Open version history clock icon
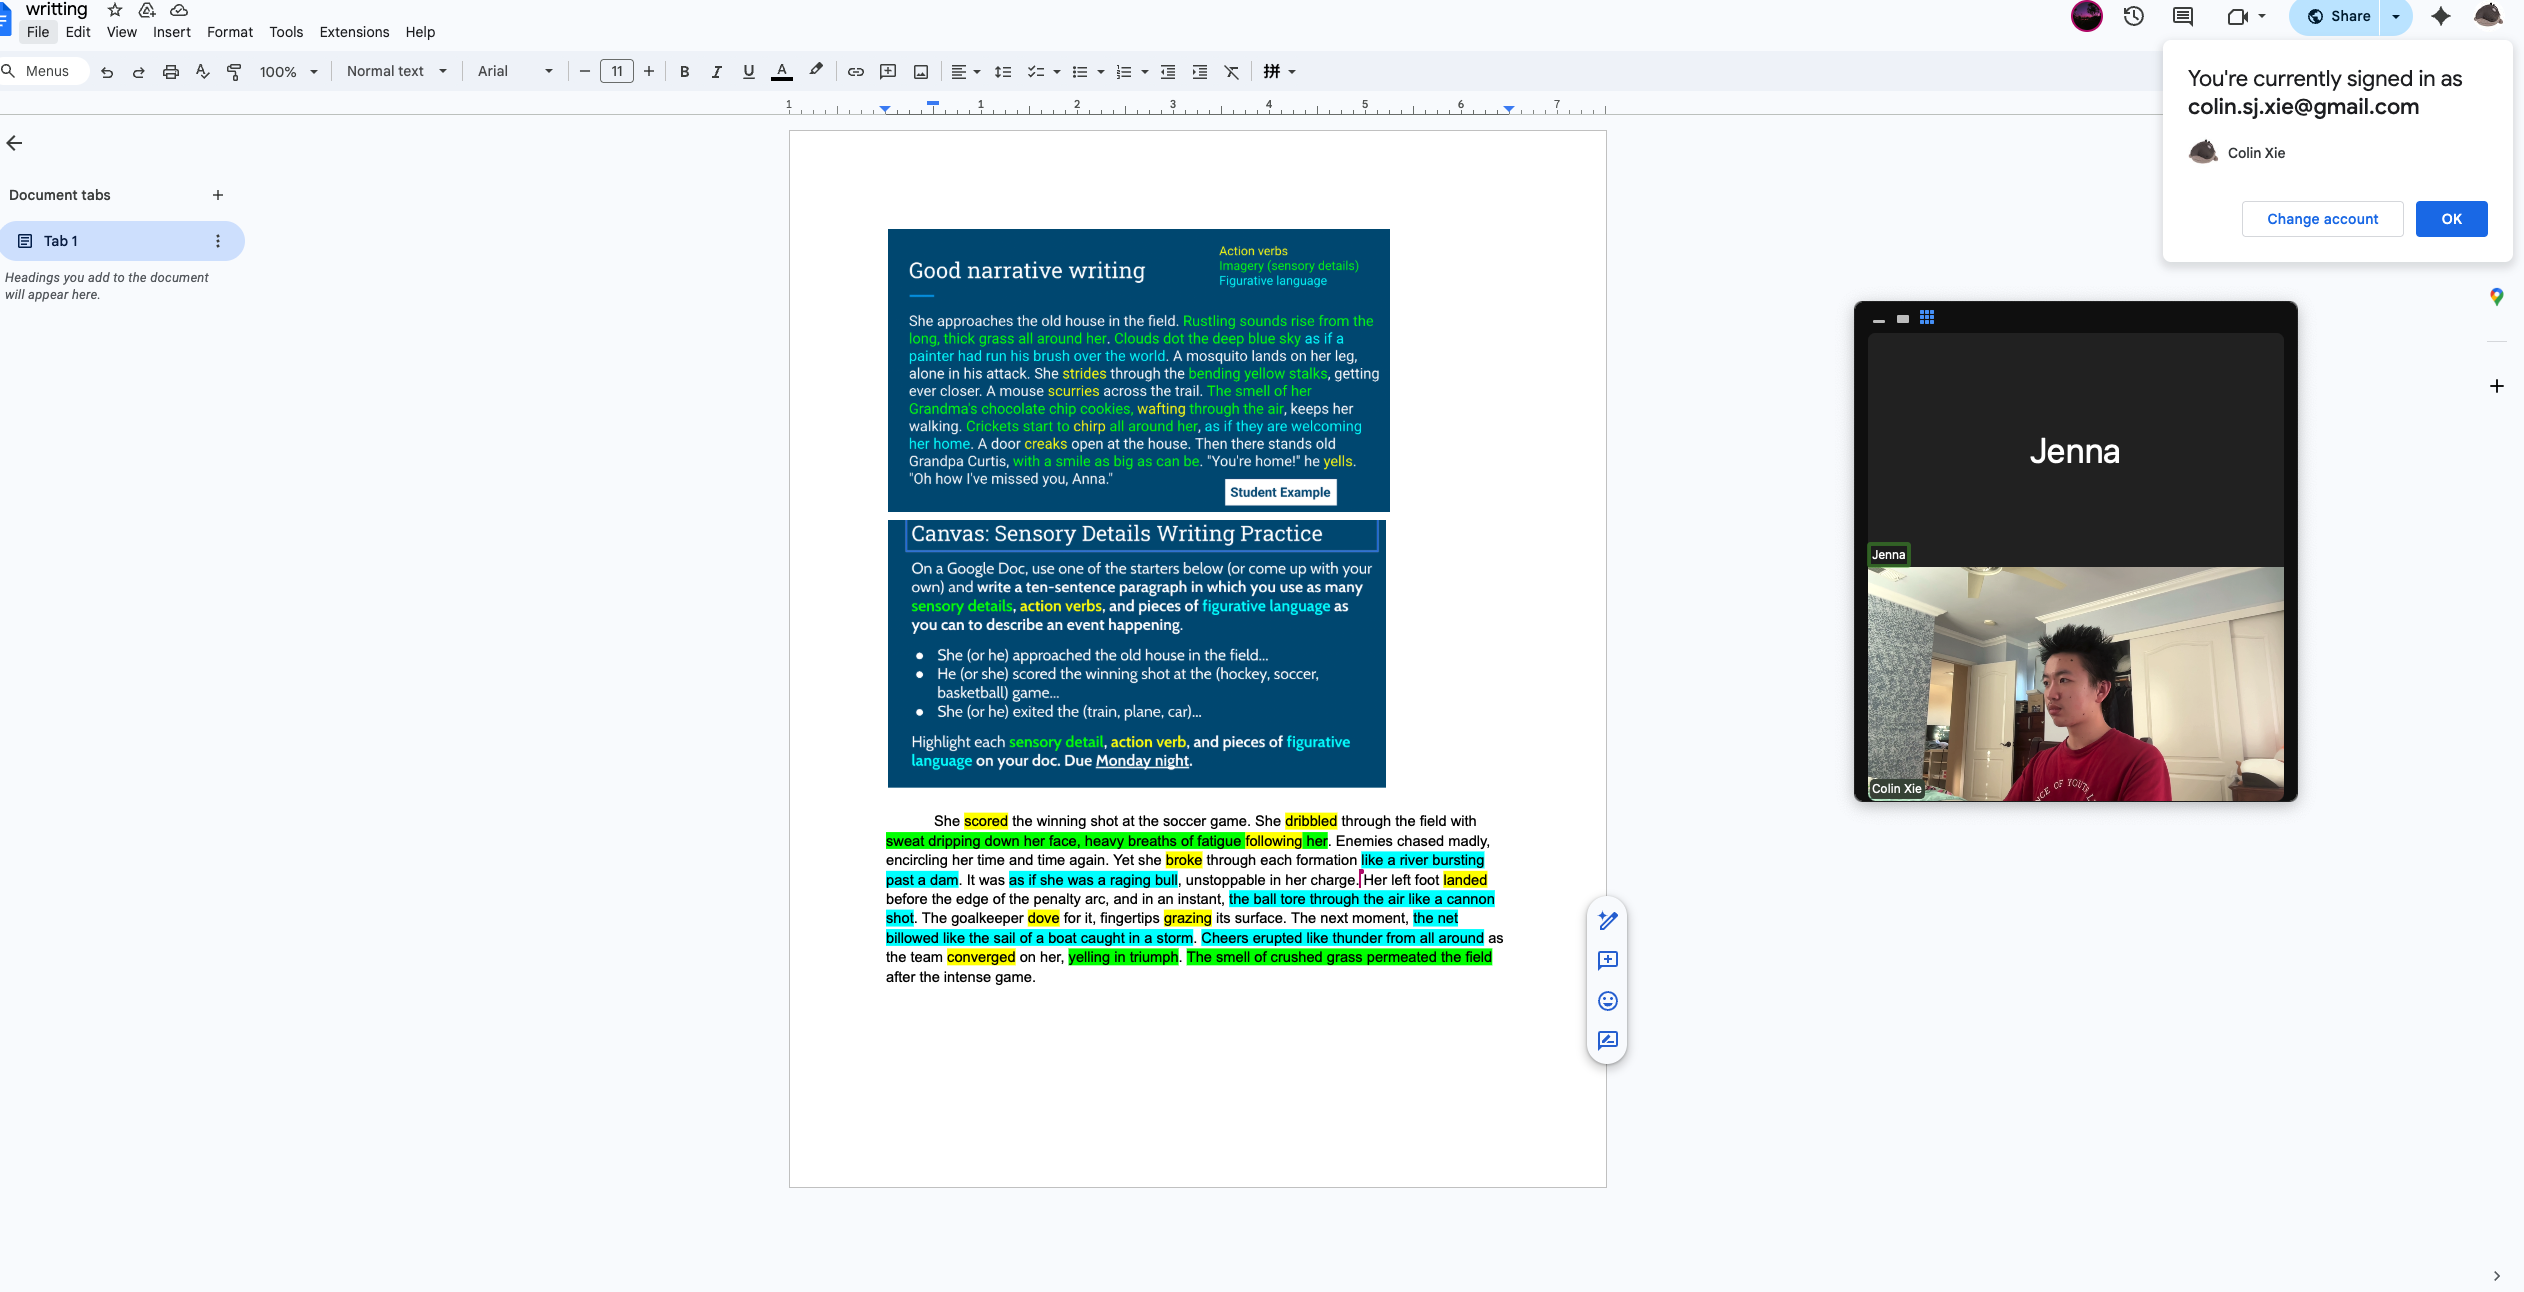 pos(2134,16)
